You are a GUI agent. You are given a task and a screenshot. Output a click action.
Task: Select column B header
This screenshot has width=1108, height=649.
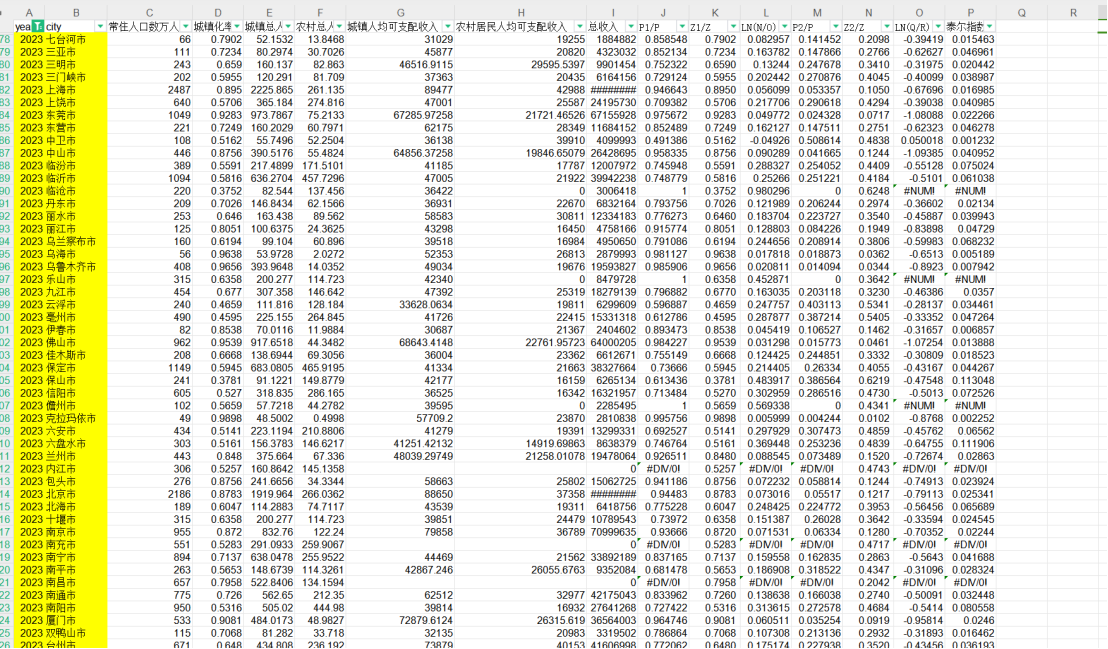tap(76, 13)
